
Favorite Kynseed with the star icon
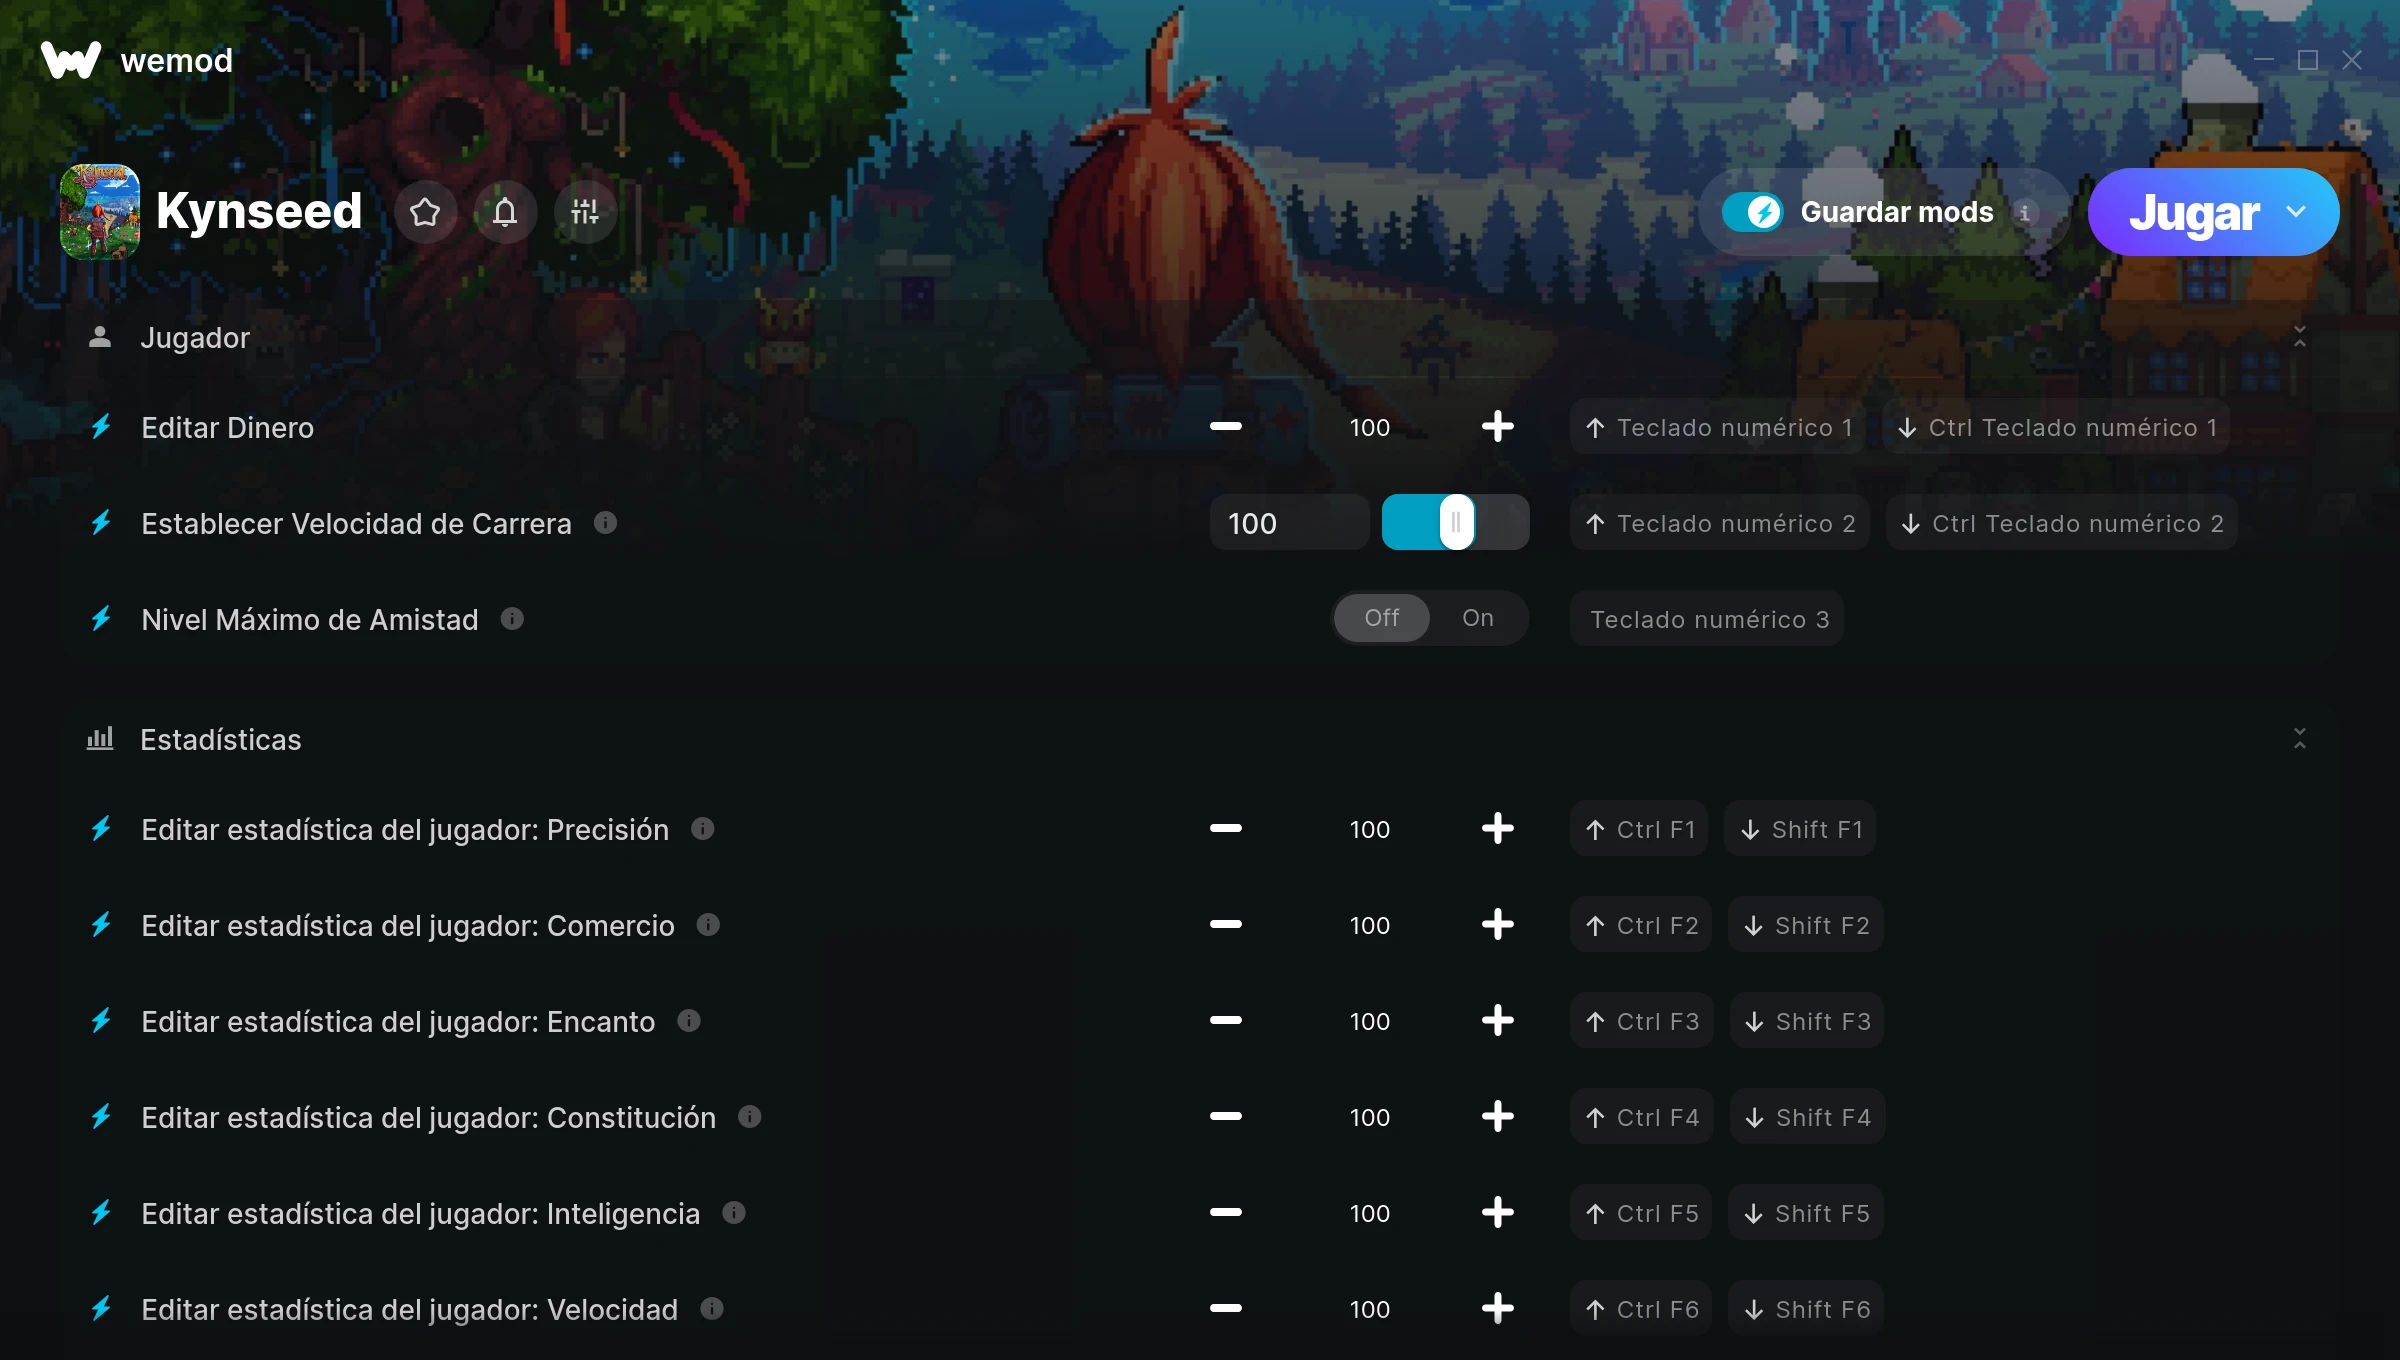[x=425, y=212]
